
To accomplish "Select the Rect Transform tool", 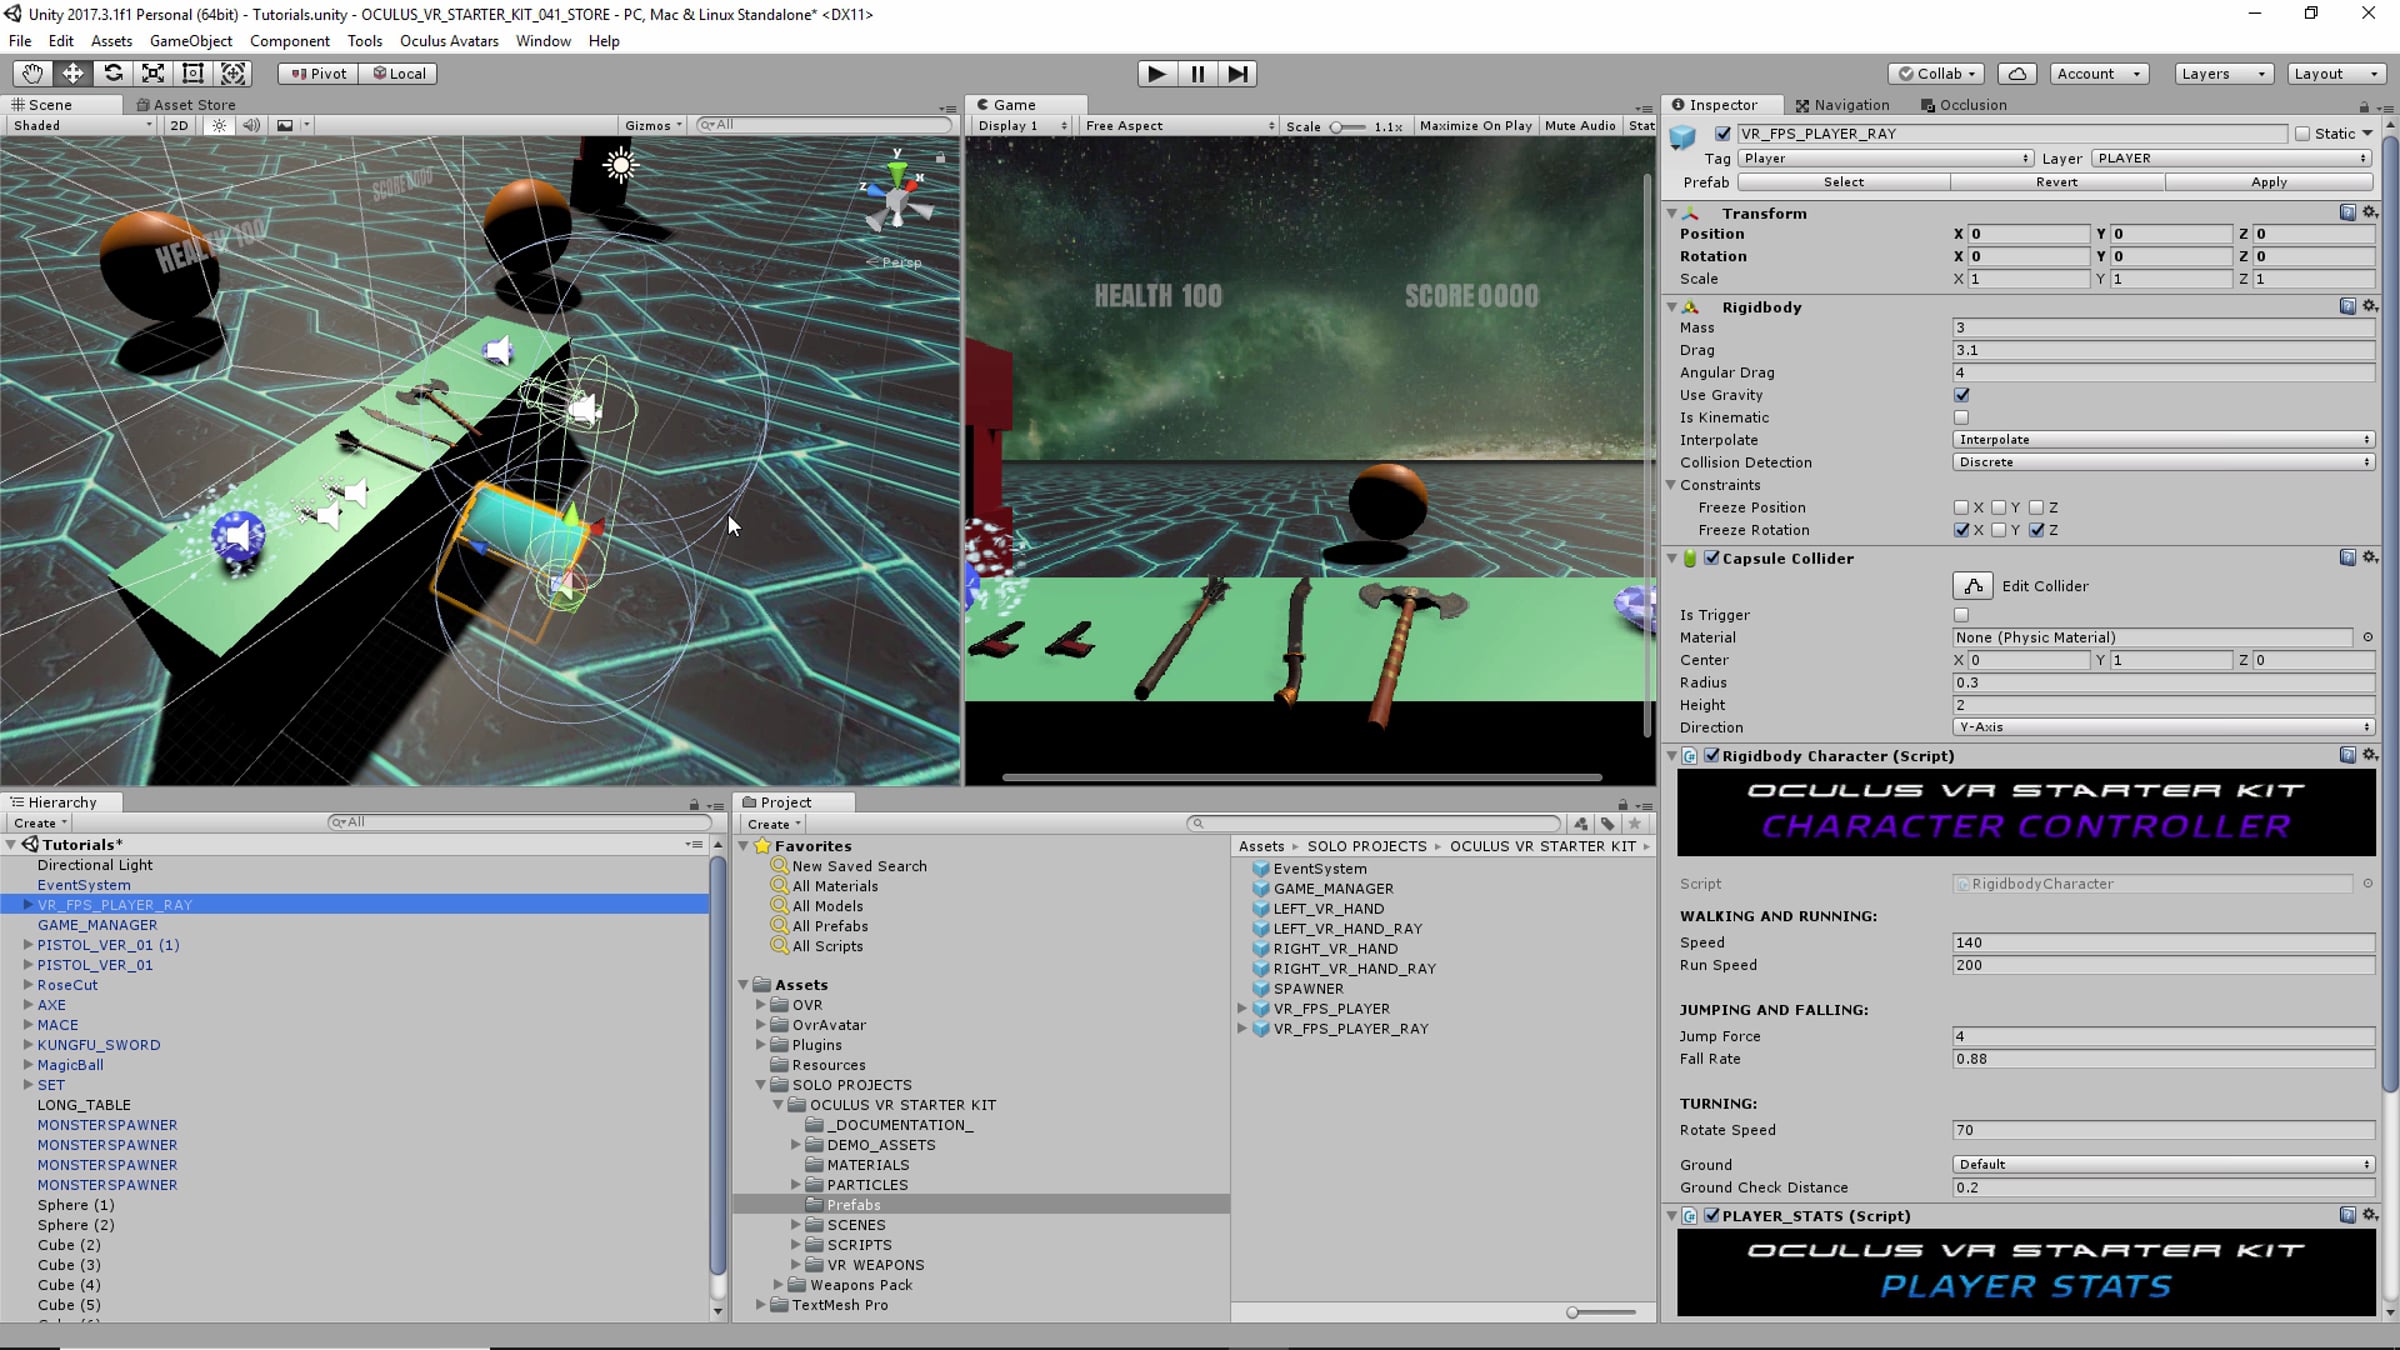I will point(193,73).
